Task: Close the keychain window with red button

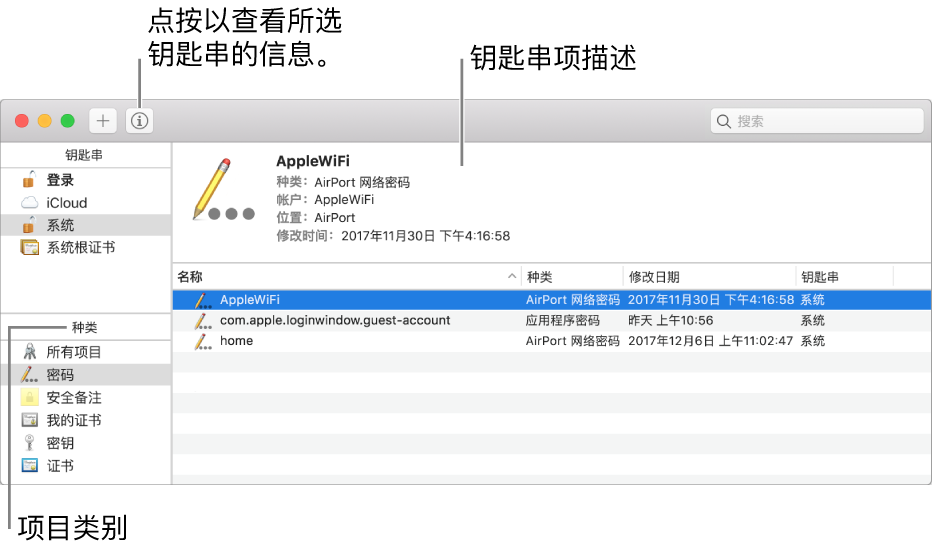Action: [21, 121]
